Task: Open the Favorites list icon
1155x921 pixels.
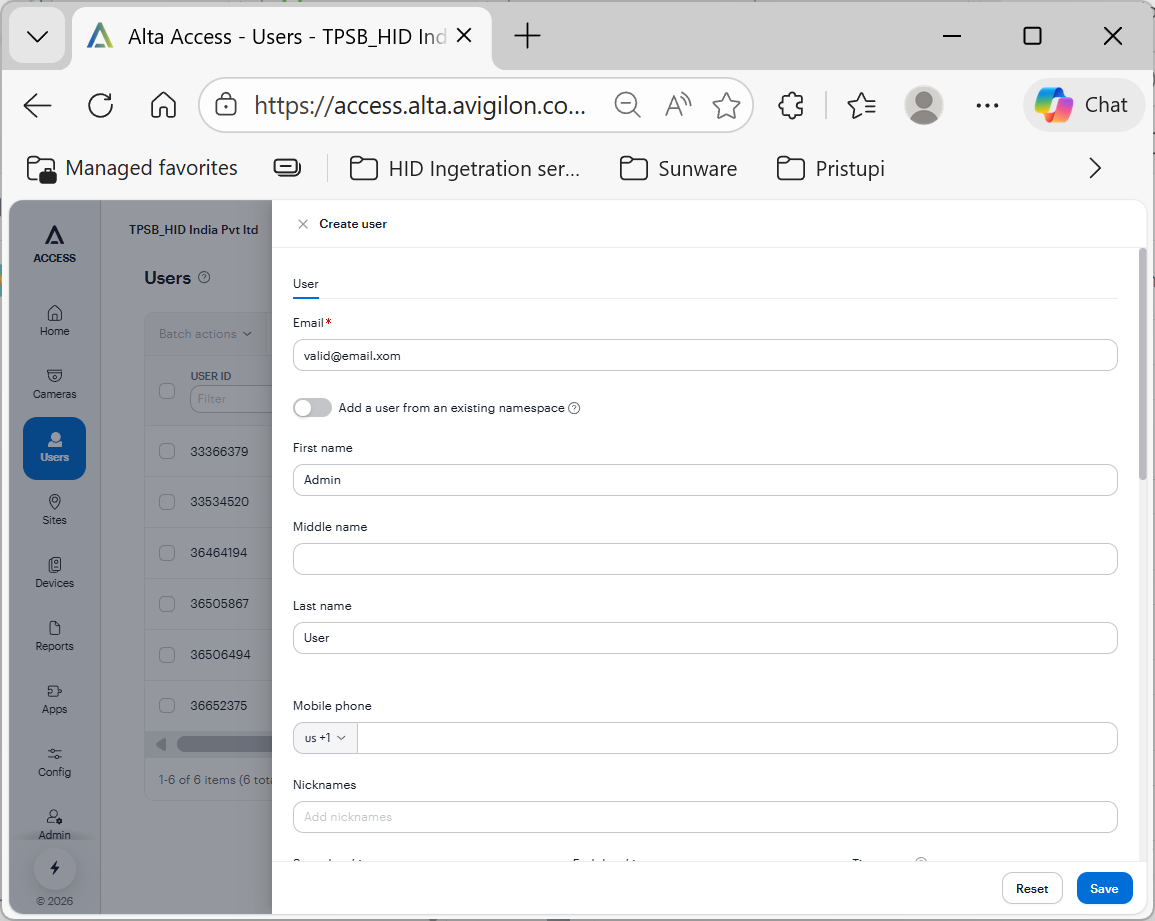Action: point(861,105)
